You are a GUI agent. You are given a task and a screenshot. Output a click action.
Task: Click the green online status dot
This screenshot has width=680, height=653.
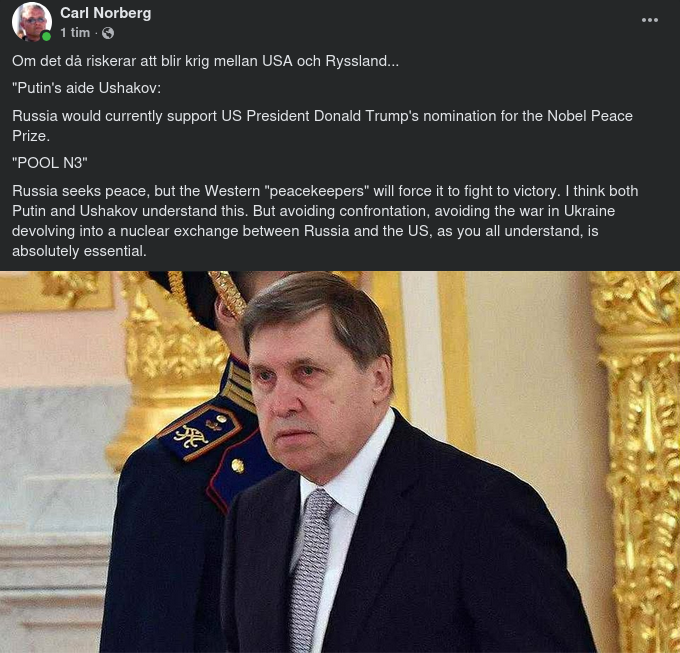(46, 37)
